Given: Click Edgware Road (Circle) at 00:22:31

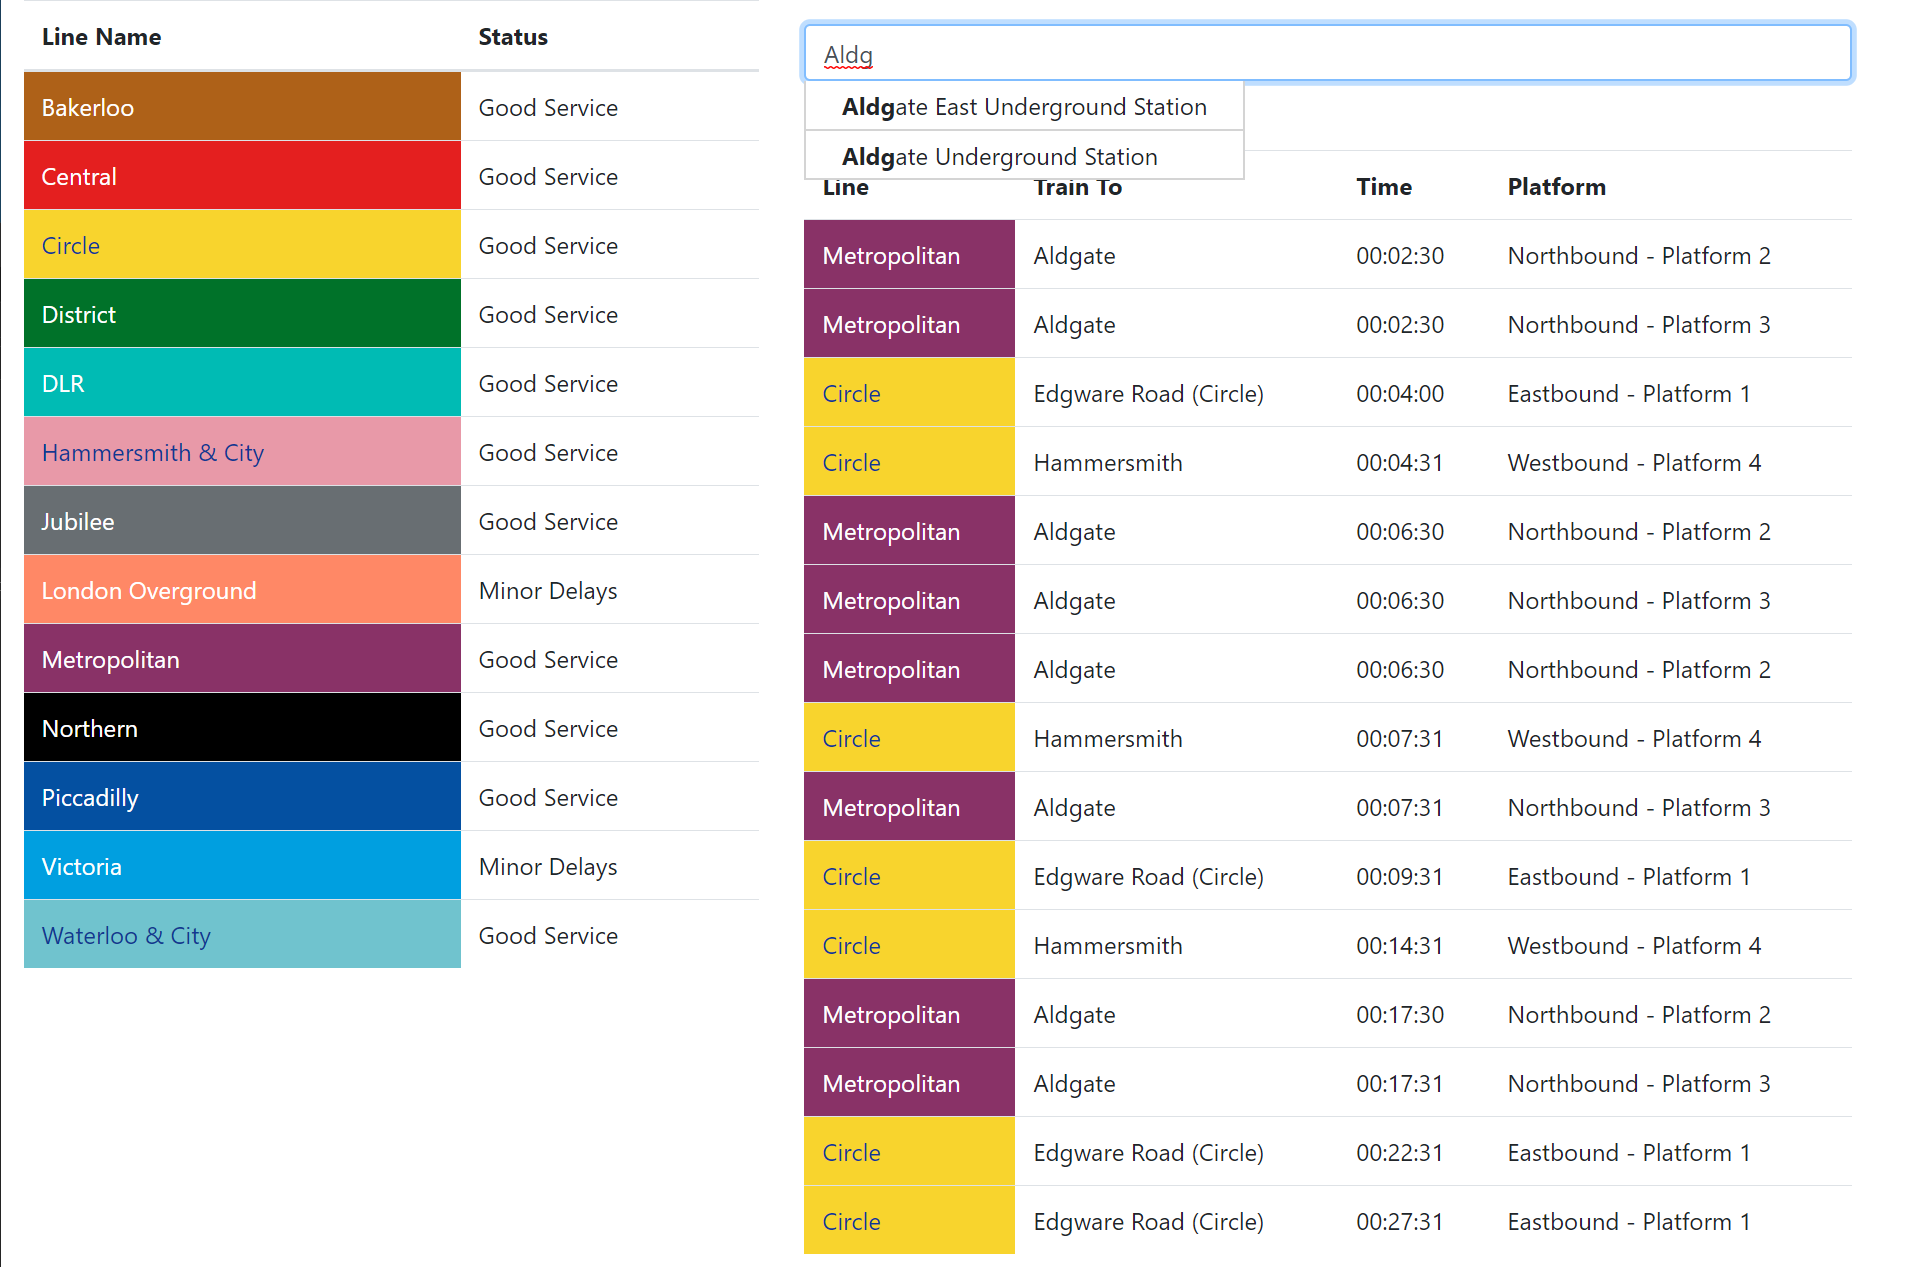Looking at the screenshot, I should [1149, 1153].
